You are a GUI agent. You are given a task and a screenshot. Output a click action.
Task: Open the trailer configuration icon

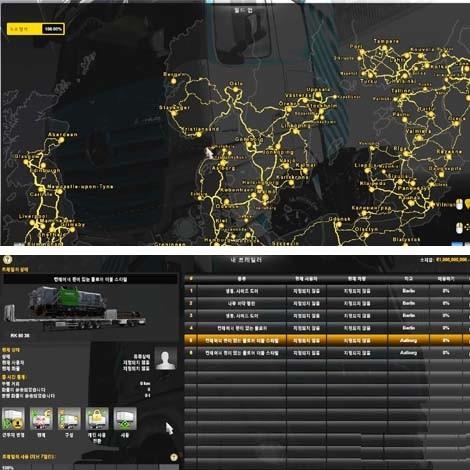[x=69, y=419]
